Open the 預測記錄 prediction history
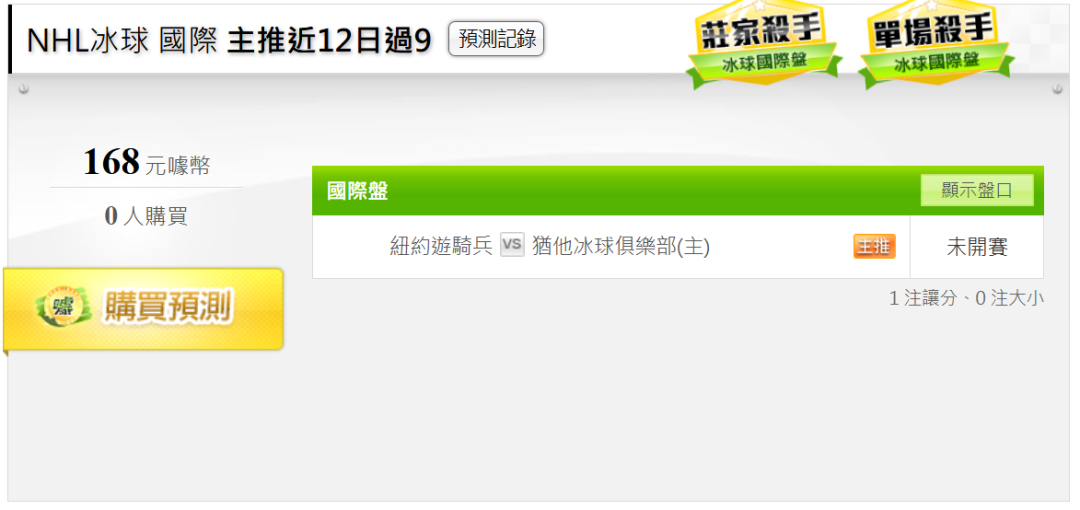 (496, 39)
